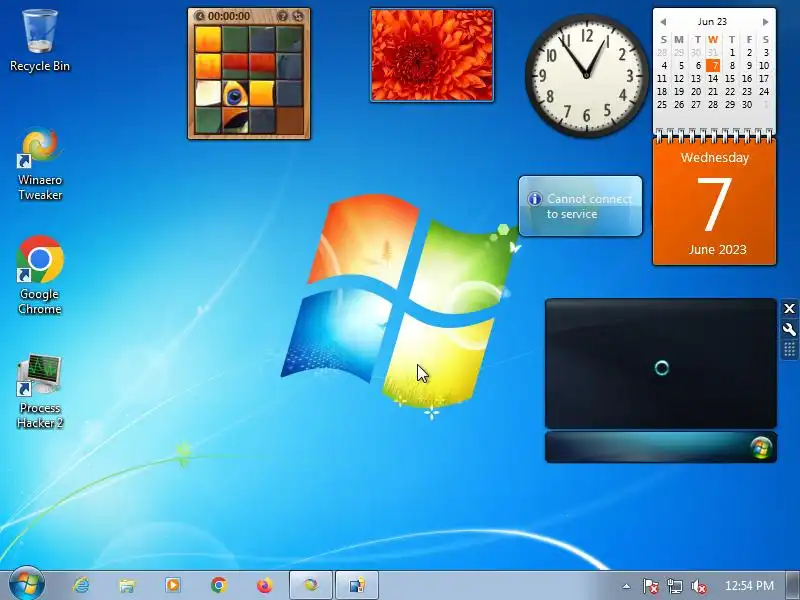Screen dimensions: 800x600
Task: Switch to the gadgets window taskbar button
Action: tap(357, 585)
